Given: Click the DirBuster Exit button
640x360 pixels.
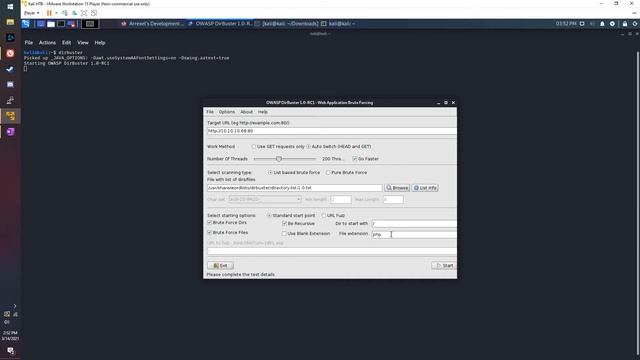Looking at the screenshot, I should pos(220,265).
